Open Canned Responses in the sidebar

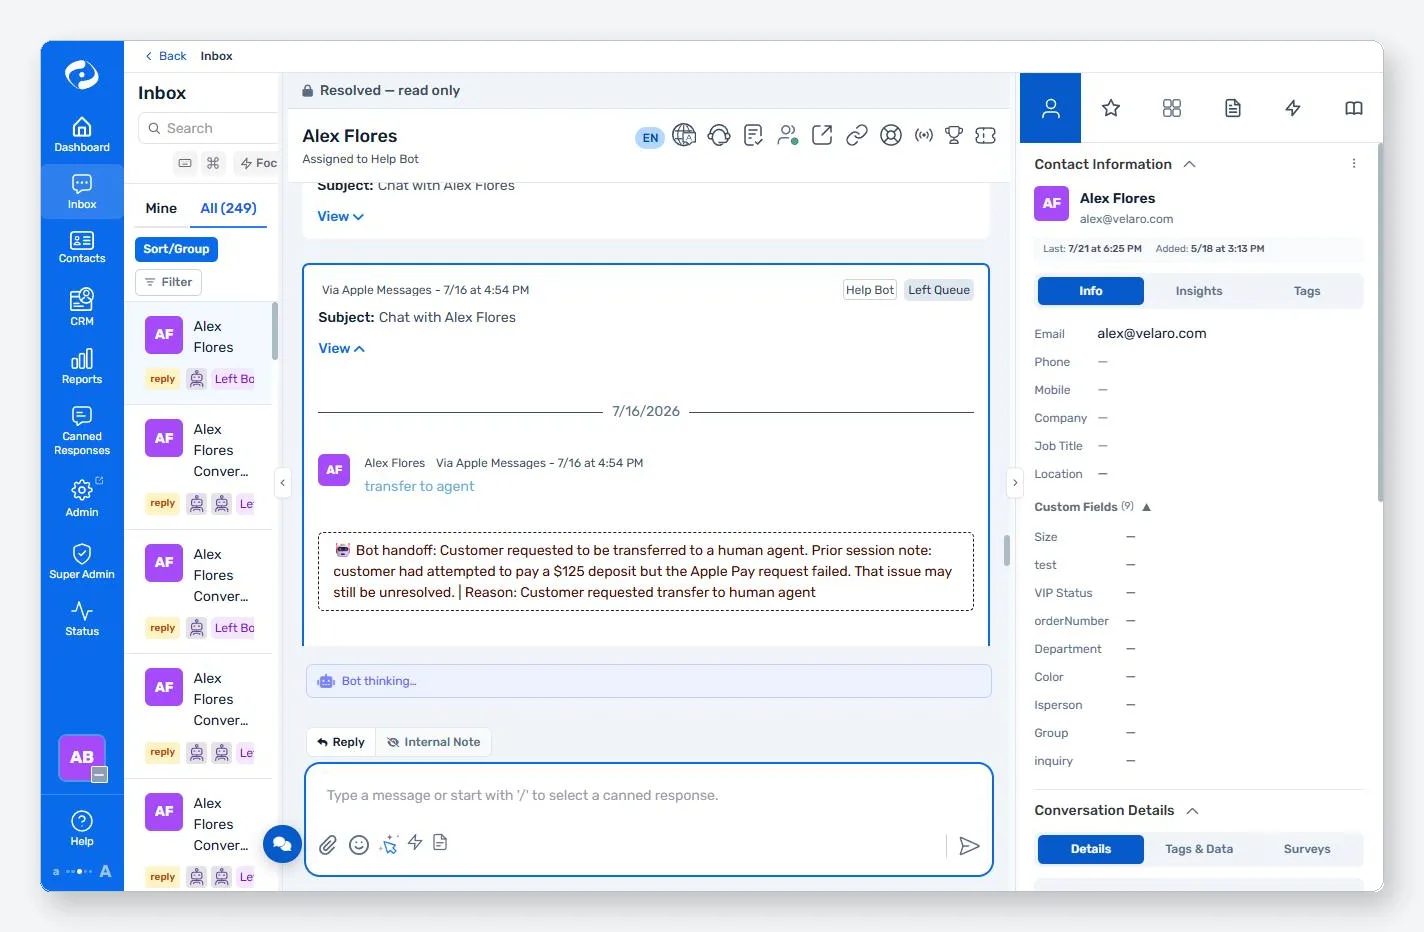(82, 430)
